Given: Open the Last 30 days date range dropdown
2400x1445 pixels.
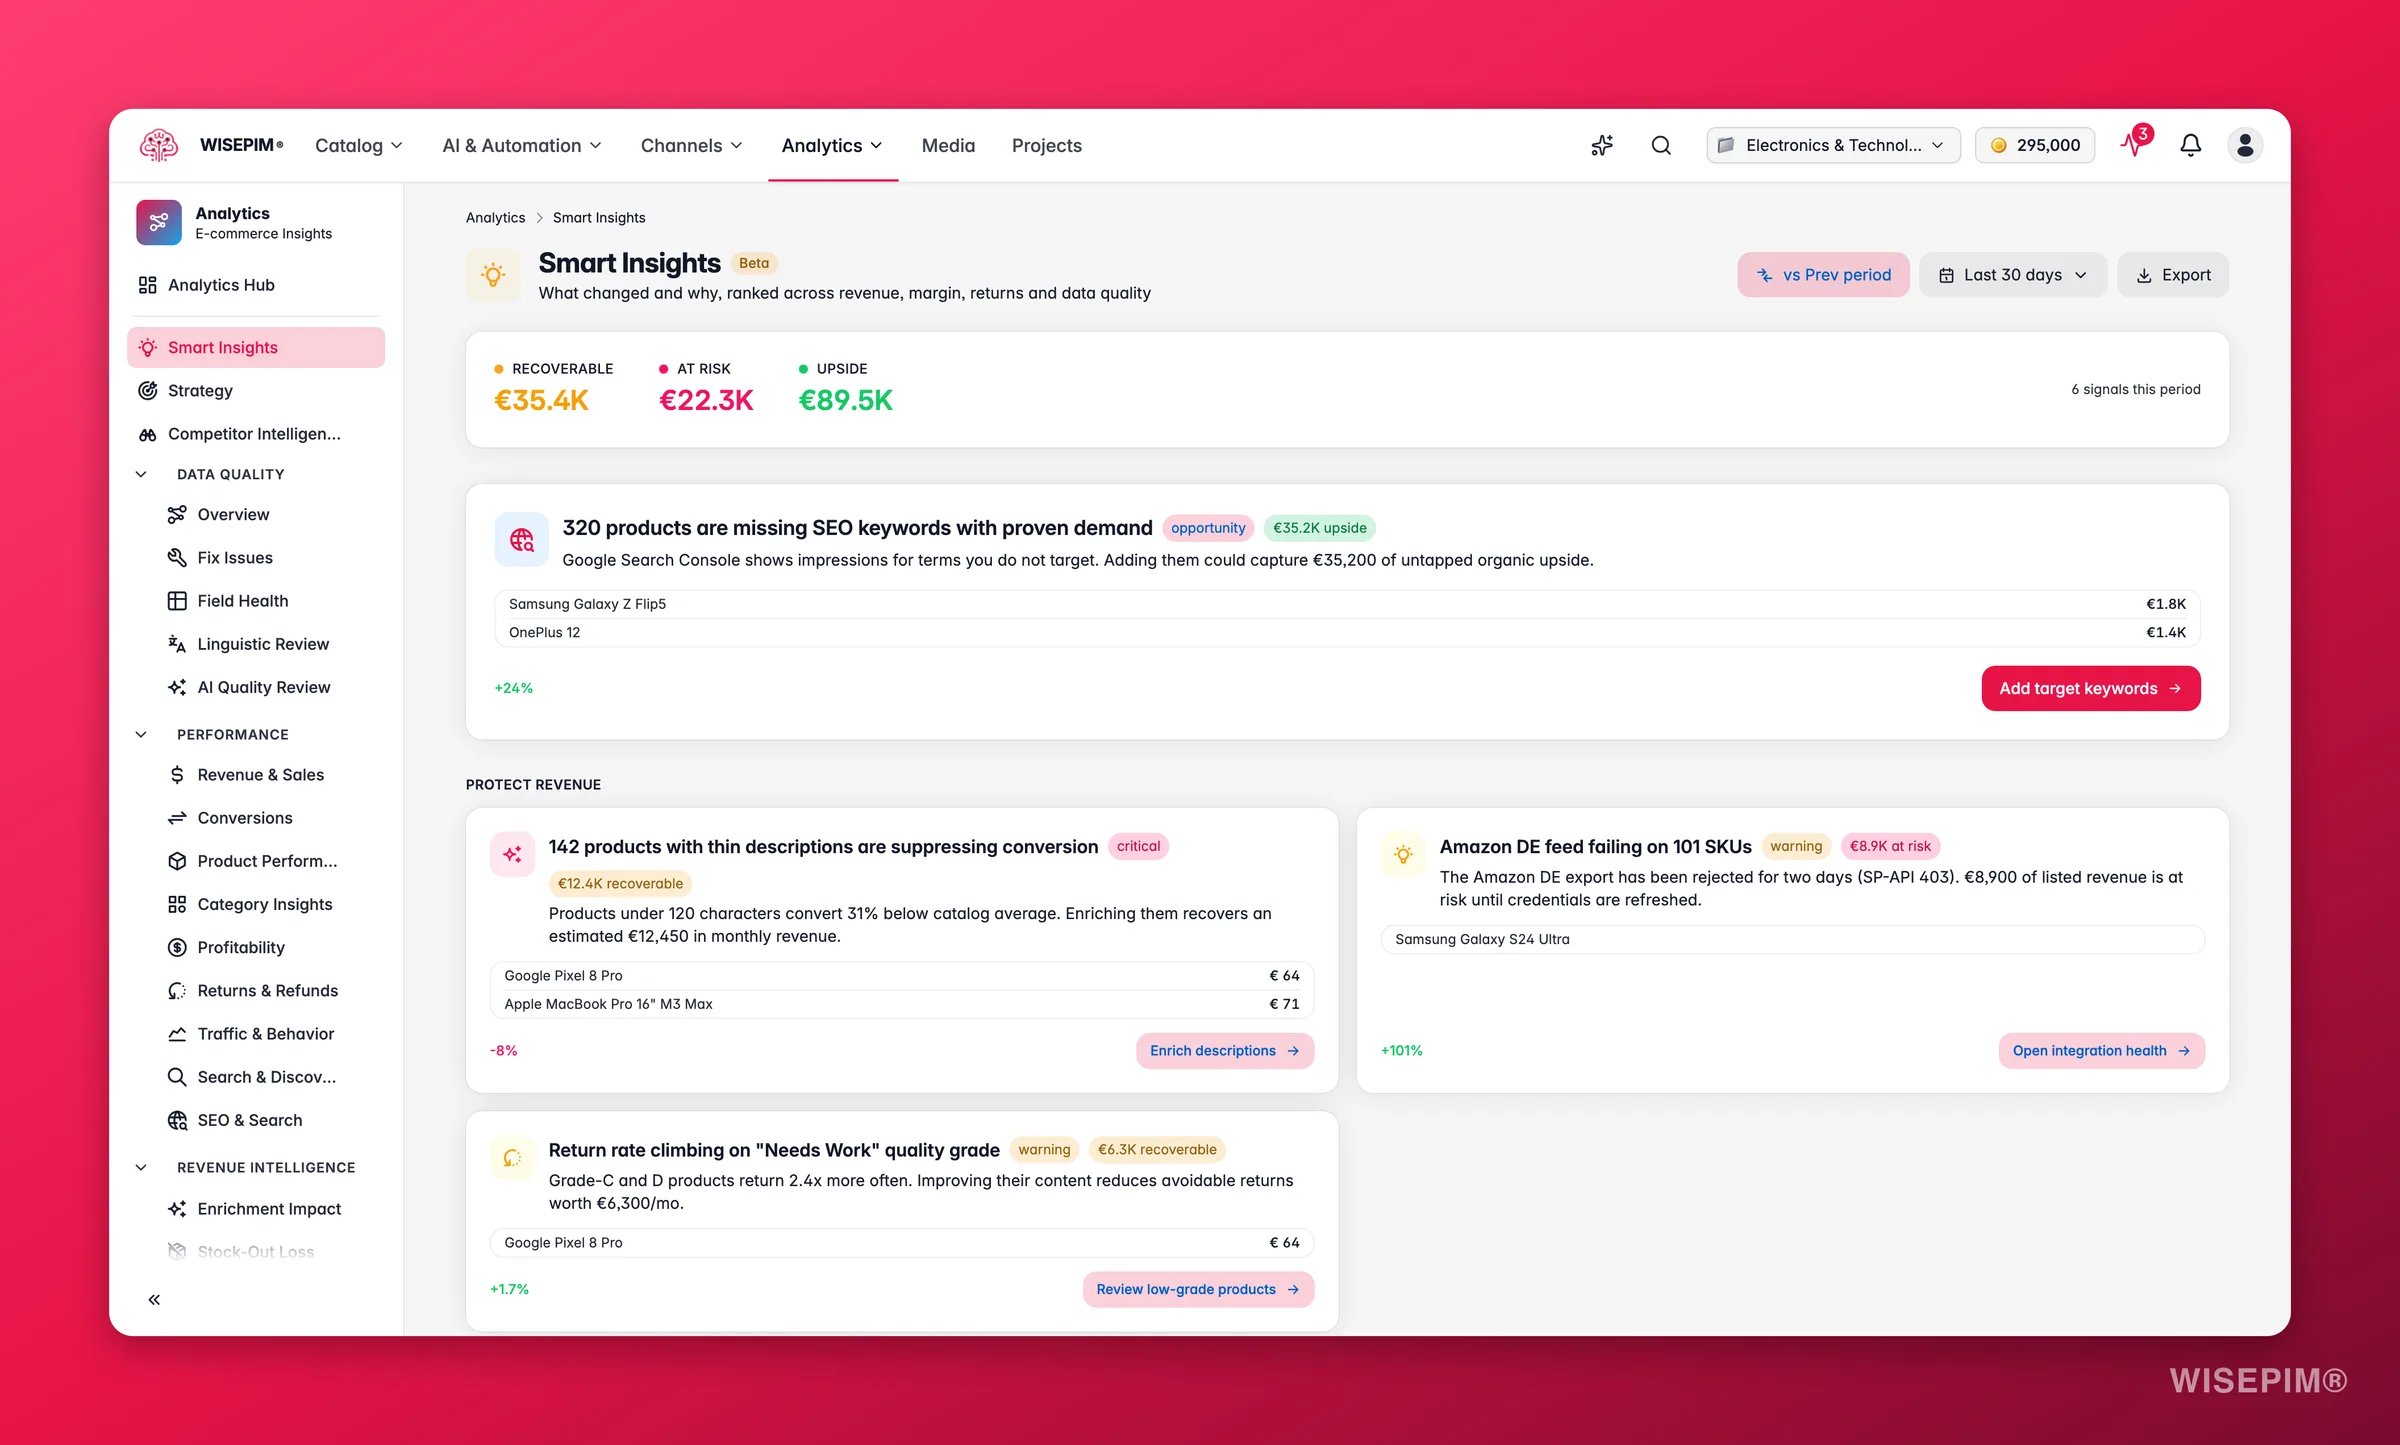Looking at the screenshot, I should pos(2013,275).
